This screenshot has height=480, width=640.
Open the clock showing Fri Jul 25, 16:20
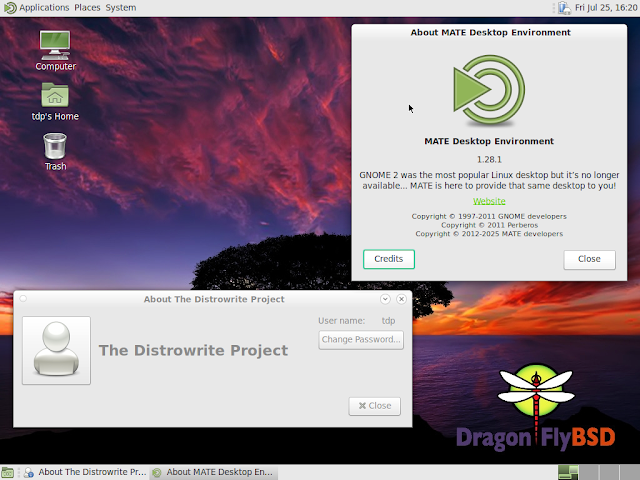[x=606, y=8]
